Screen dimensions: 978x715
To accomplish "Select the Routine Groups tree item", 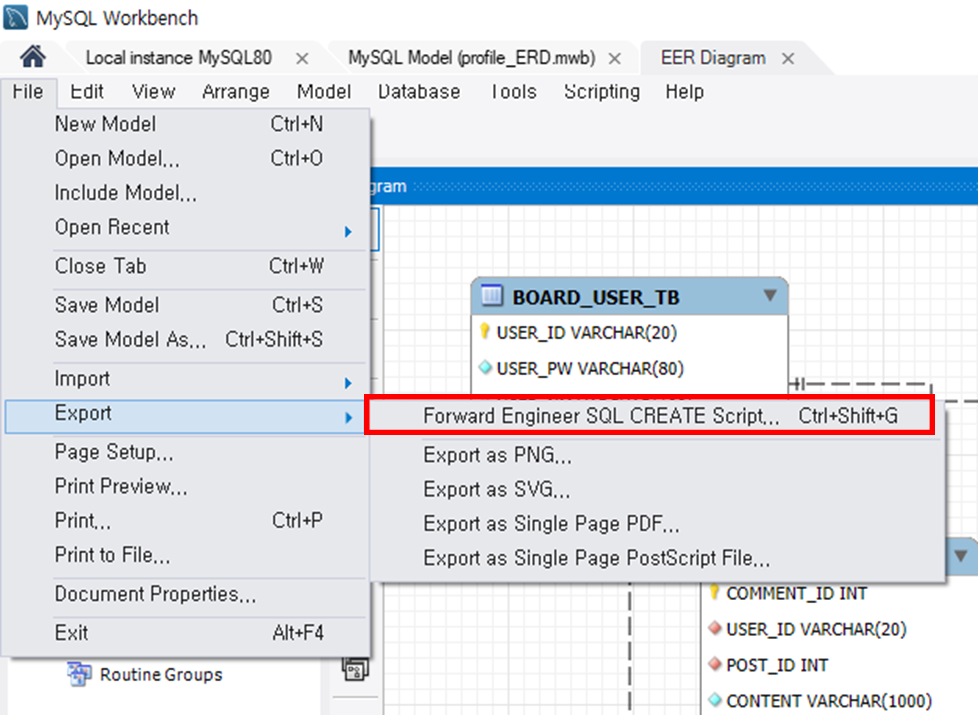I will [161, 675].
